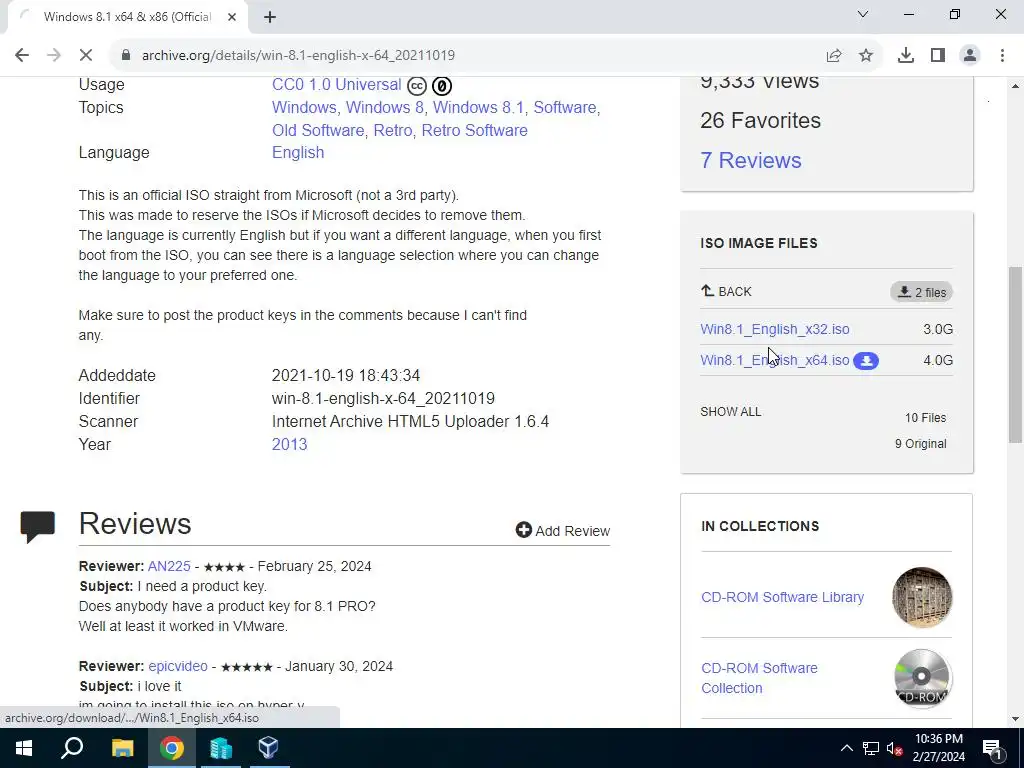Open the Retro Software topic link
This screenshot has height=768, width=1024.
pyautogui.click(x=474, y=131)
